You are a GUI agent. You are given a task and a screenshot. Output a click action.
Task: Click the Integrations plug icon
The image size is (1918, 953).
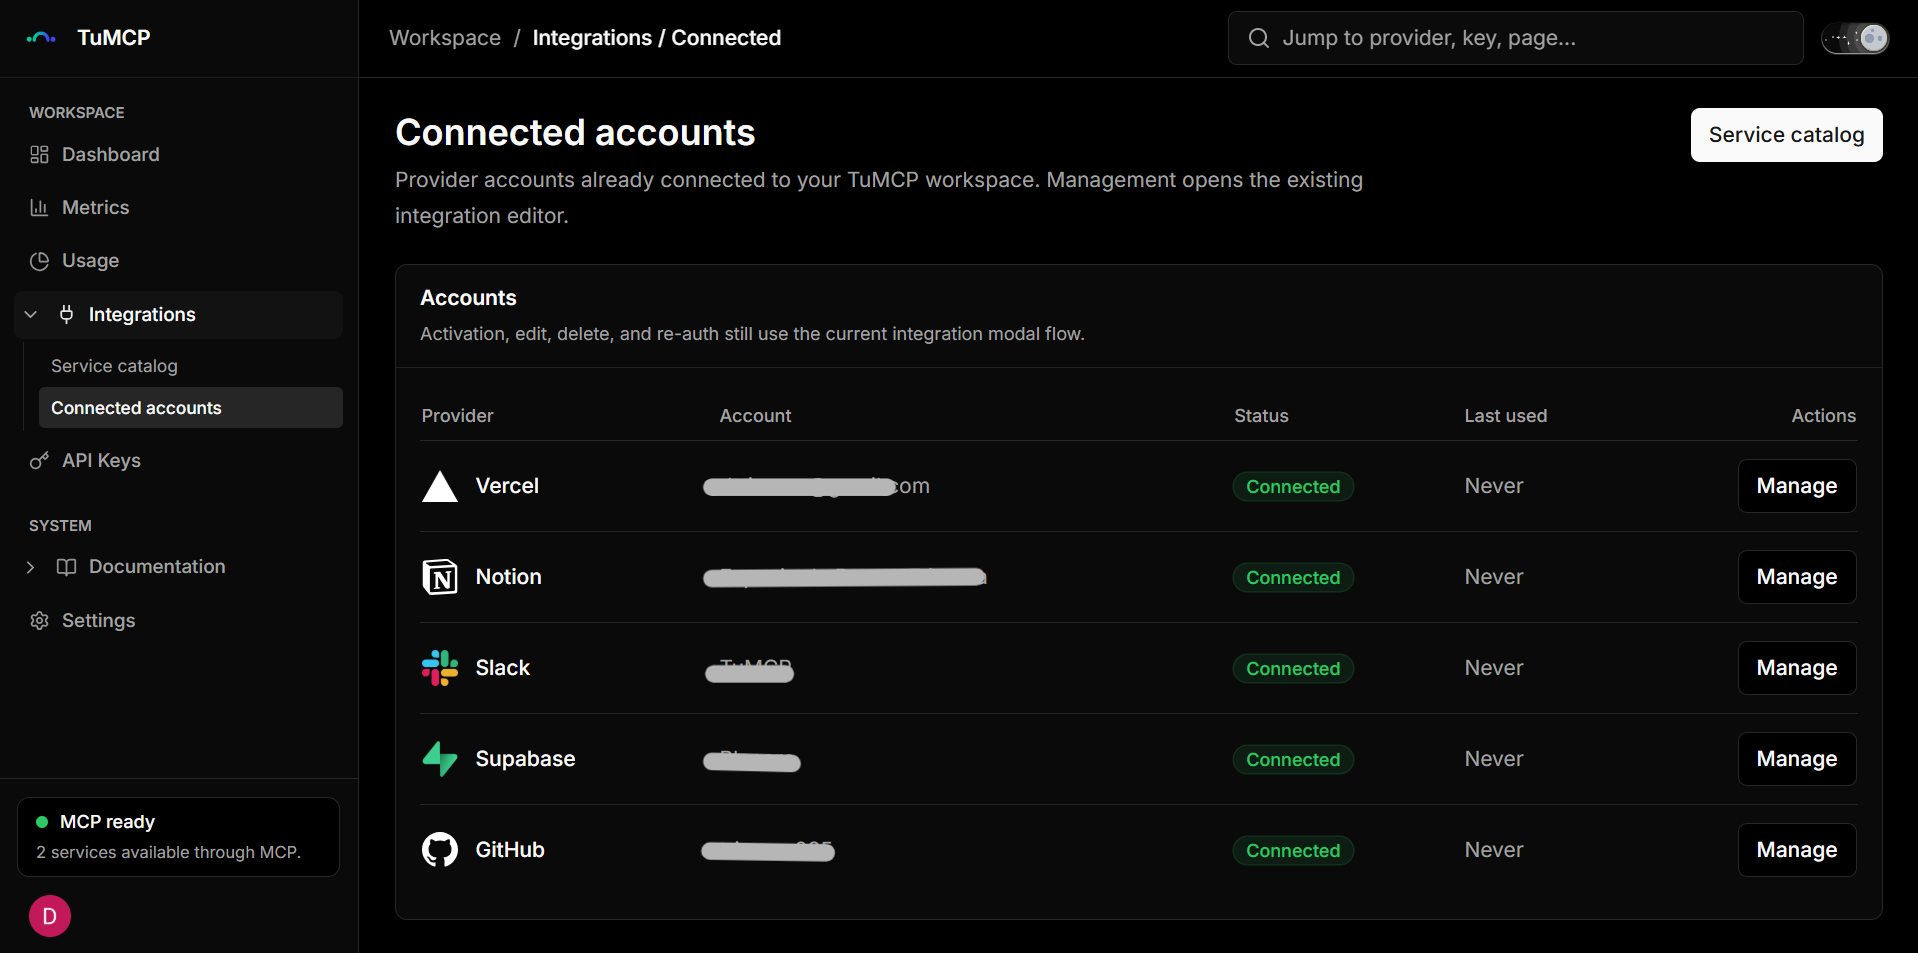(x=66, y=314)
